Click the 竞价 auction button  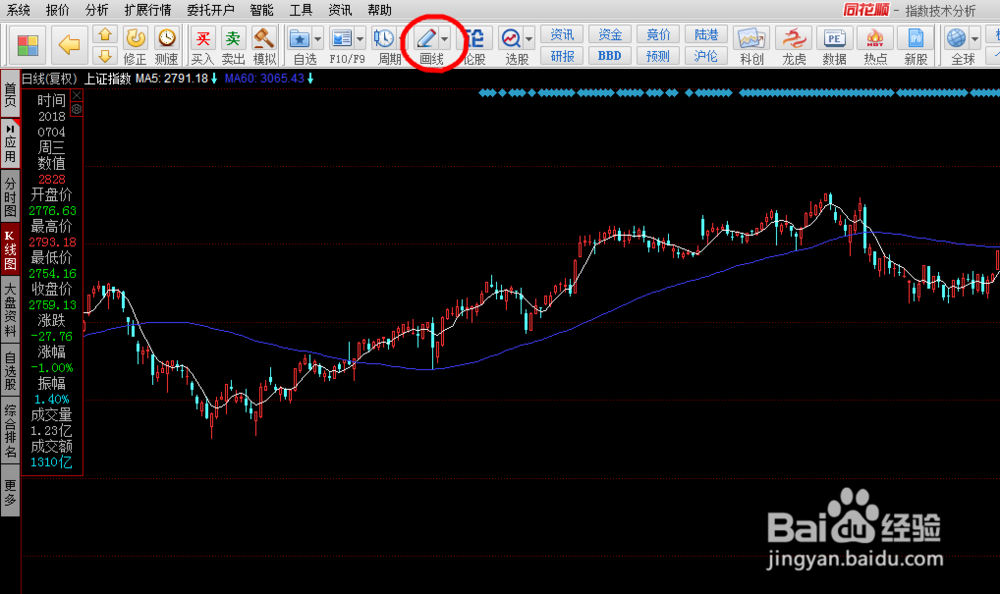pos(658,34)
